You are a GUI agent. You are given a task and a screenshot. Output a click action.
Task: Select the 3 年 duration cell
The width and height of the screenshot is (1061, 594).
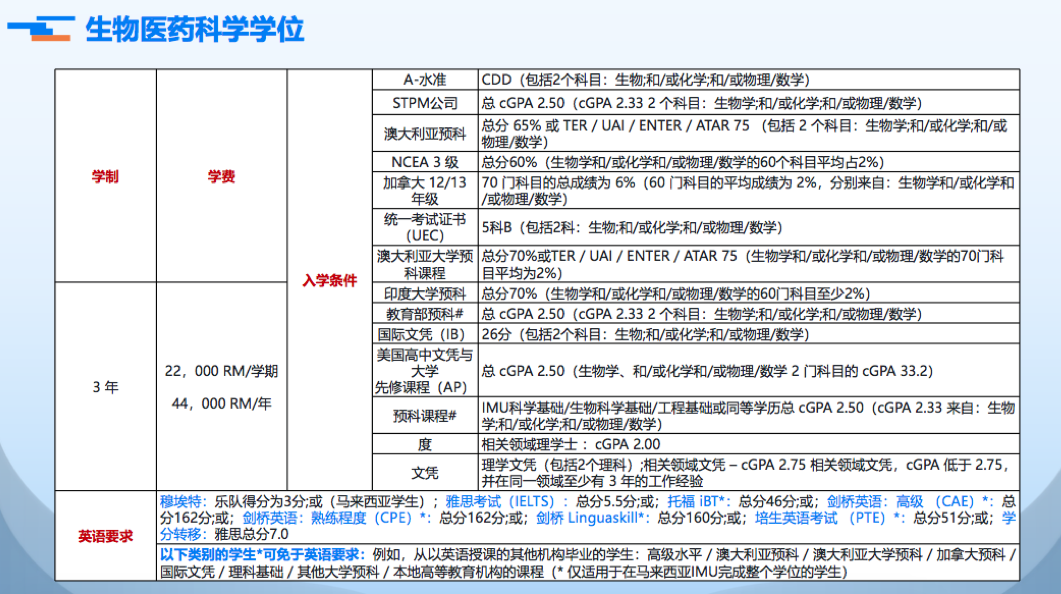pyautogui.click(x=105, y=387)
